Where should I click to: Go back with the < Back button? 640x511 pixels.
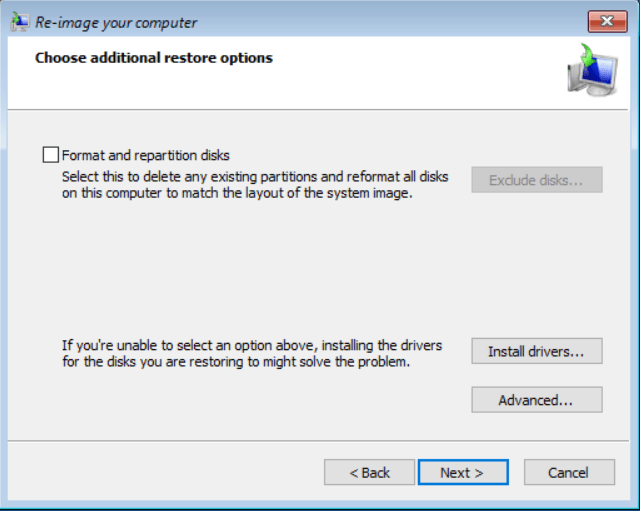[369, 472]
